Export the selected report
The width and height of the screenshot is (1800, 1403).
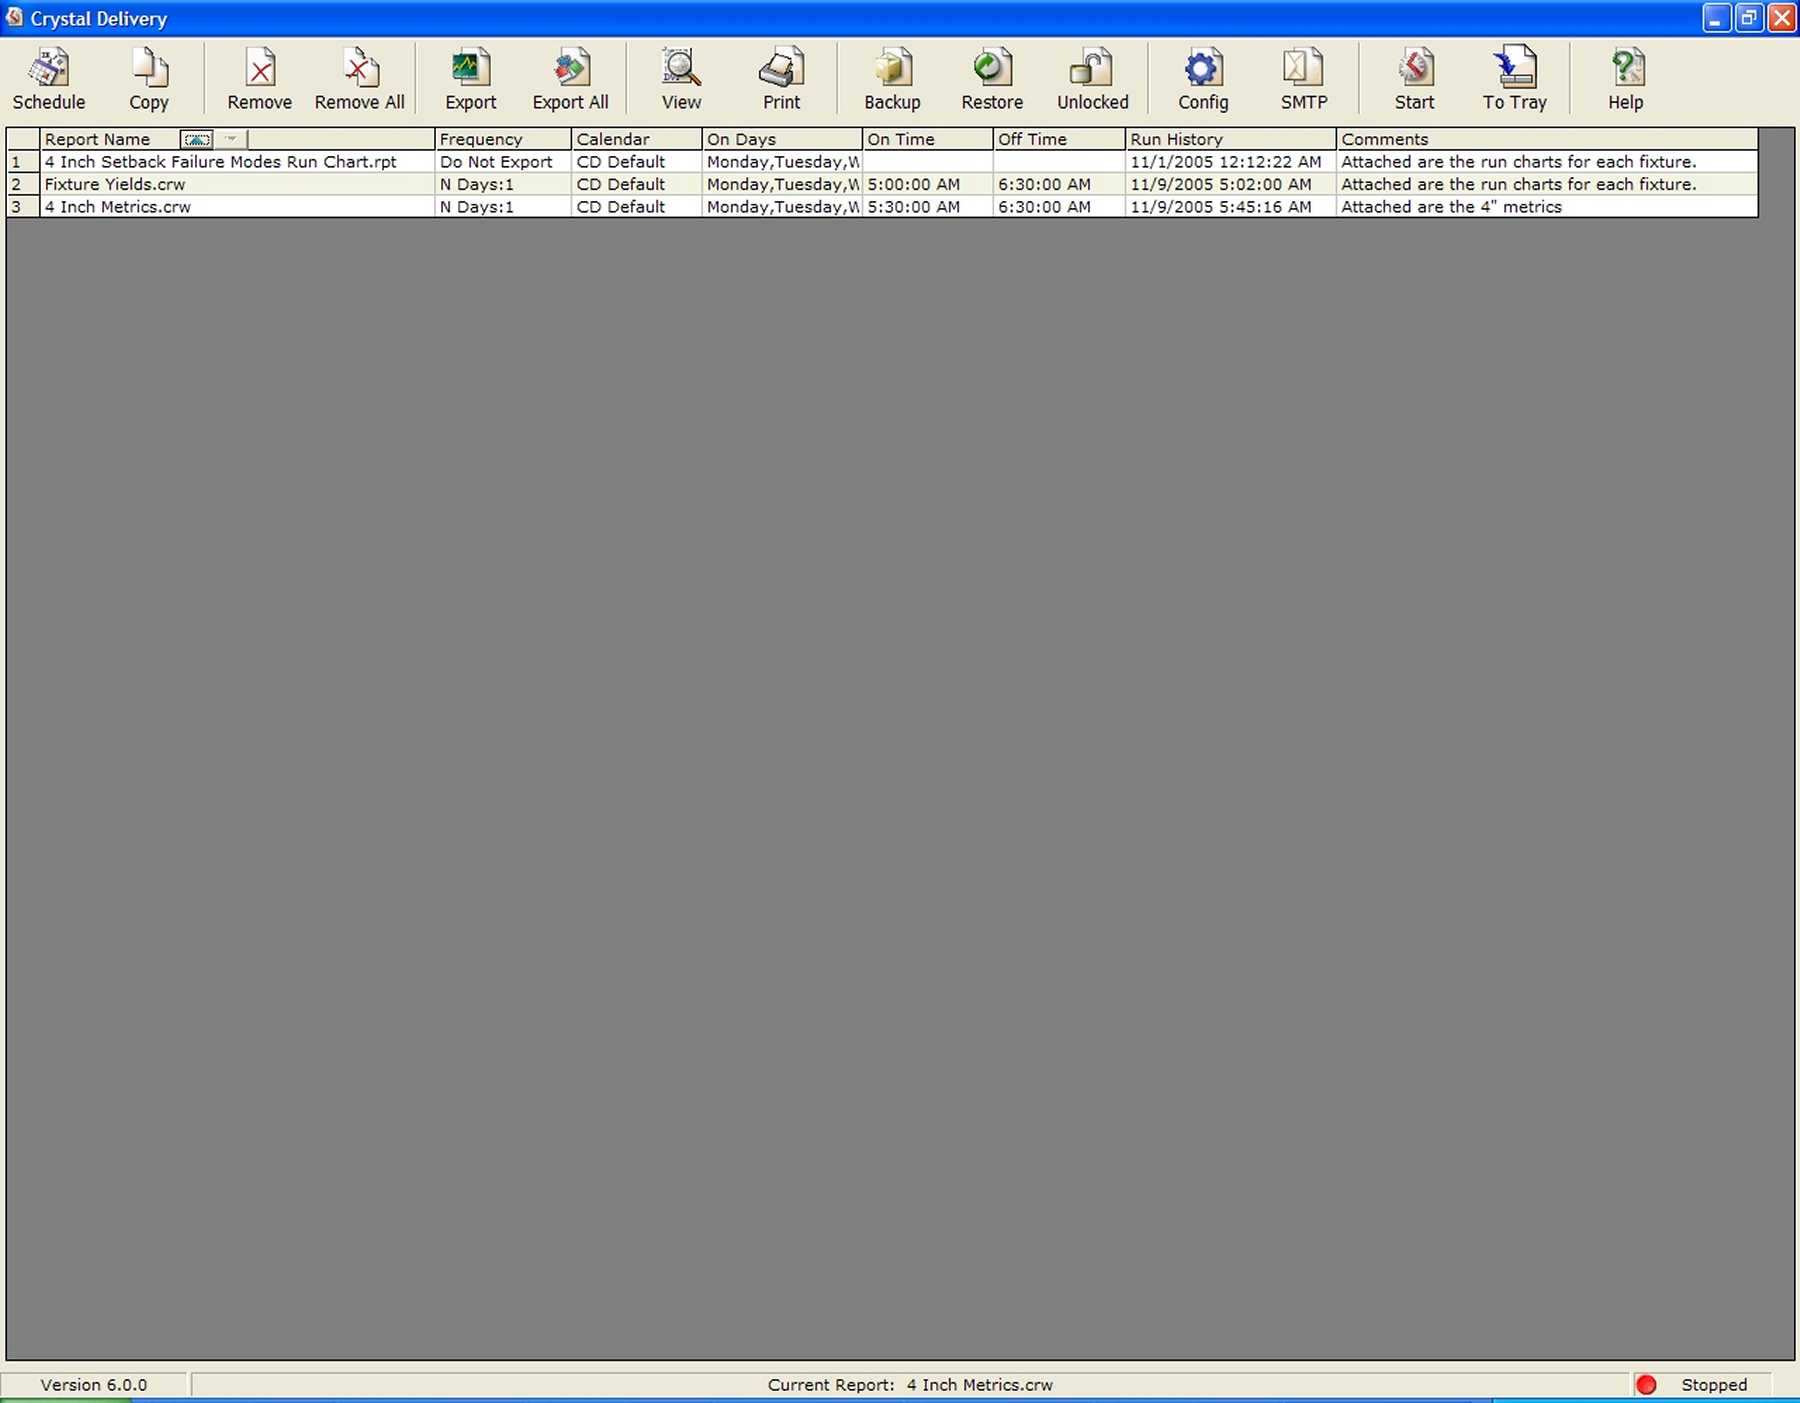pyautogui.click(x=470, y=79)
